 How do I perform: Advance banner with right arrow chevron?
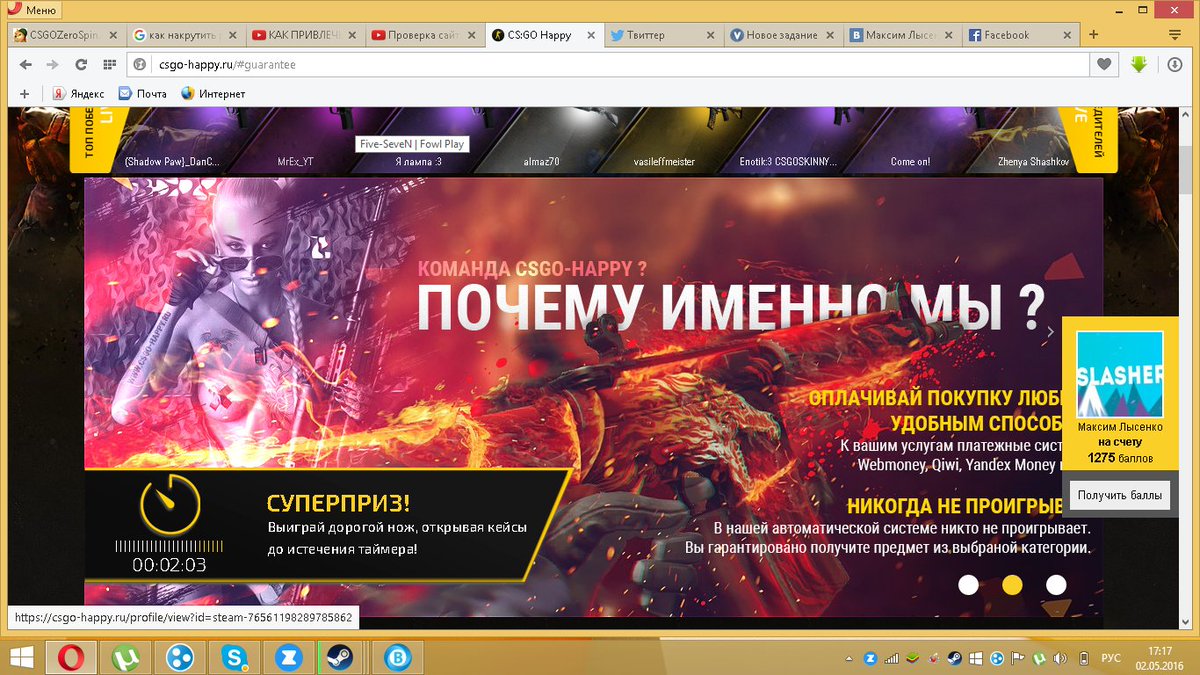tap(1050, 331)
